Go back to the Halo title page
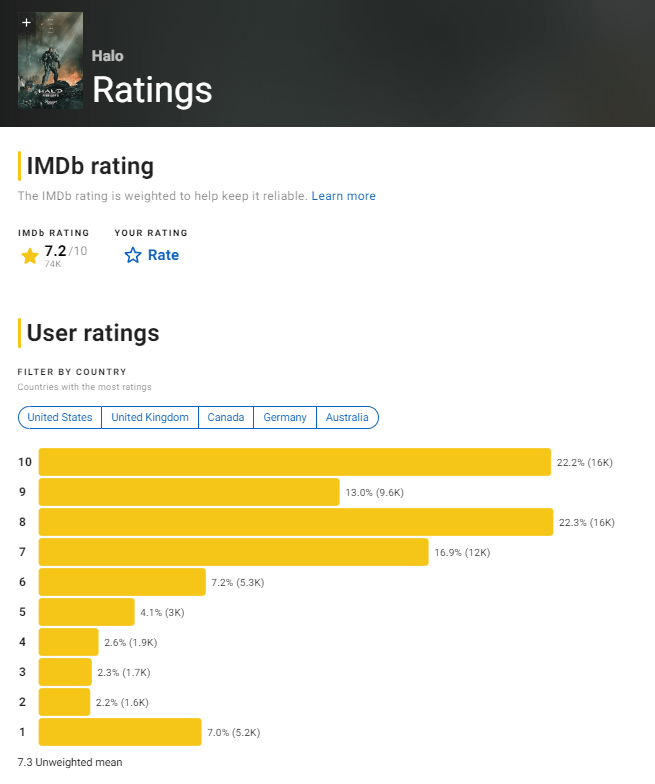Viewport: 655px width, 784px height. click(108, 56)
